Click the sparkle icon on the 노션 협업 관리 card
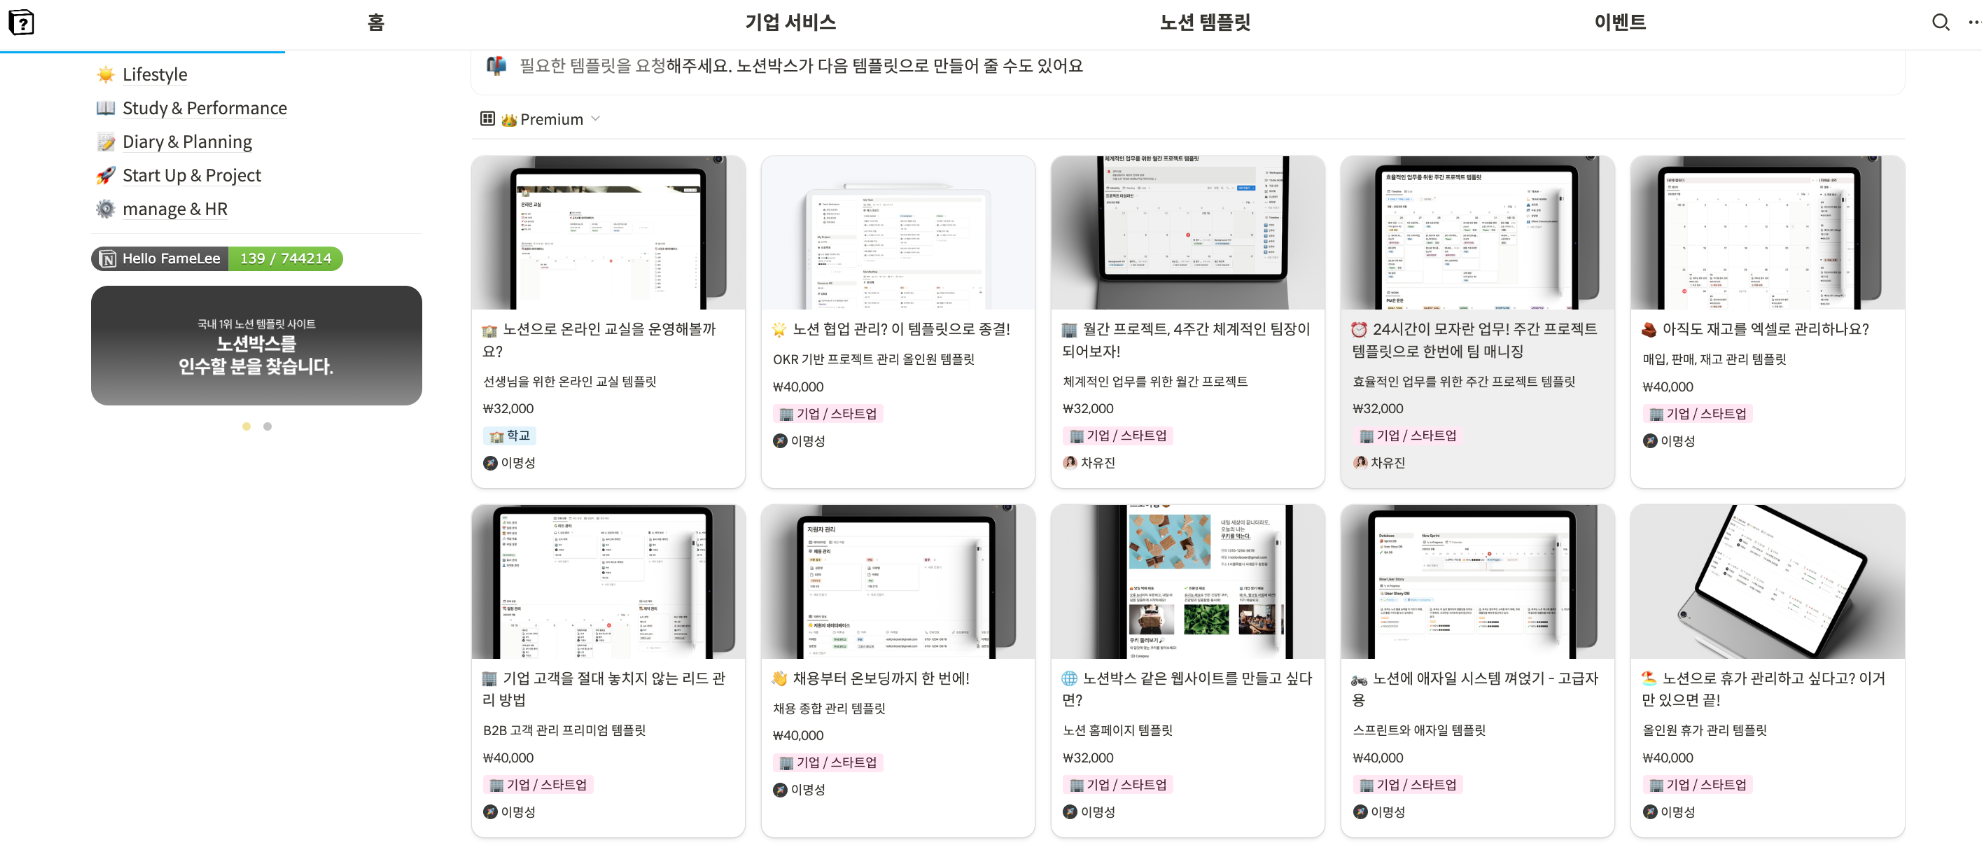 click(x=779, y=329)
